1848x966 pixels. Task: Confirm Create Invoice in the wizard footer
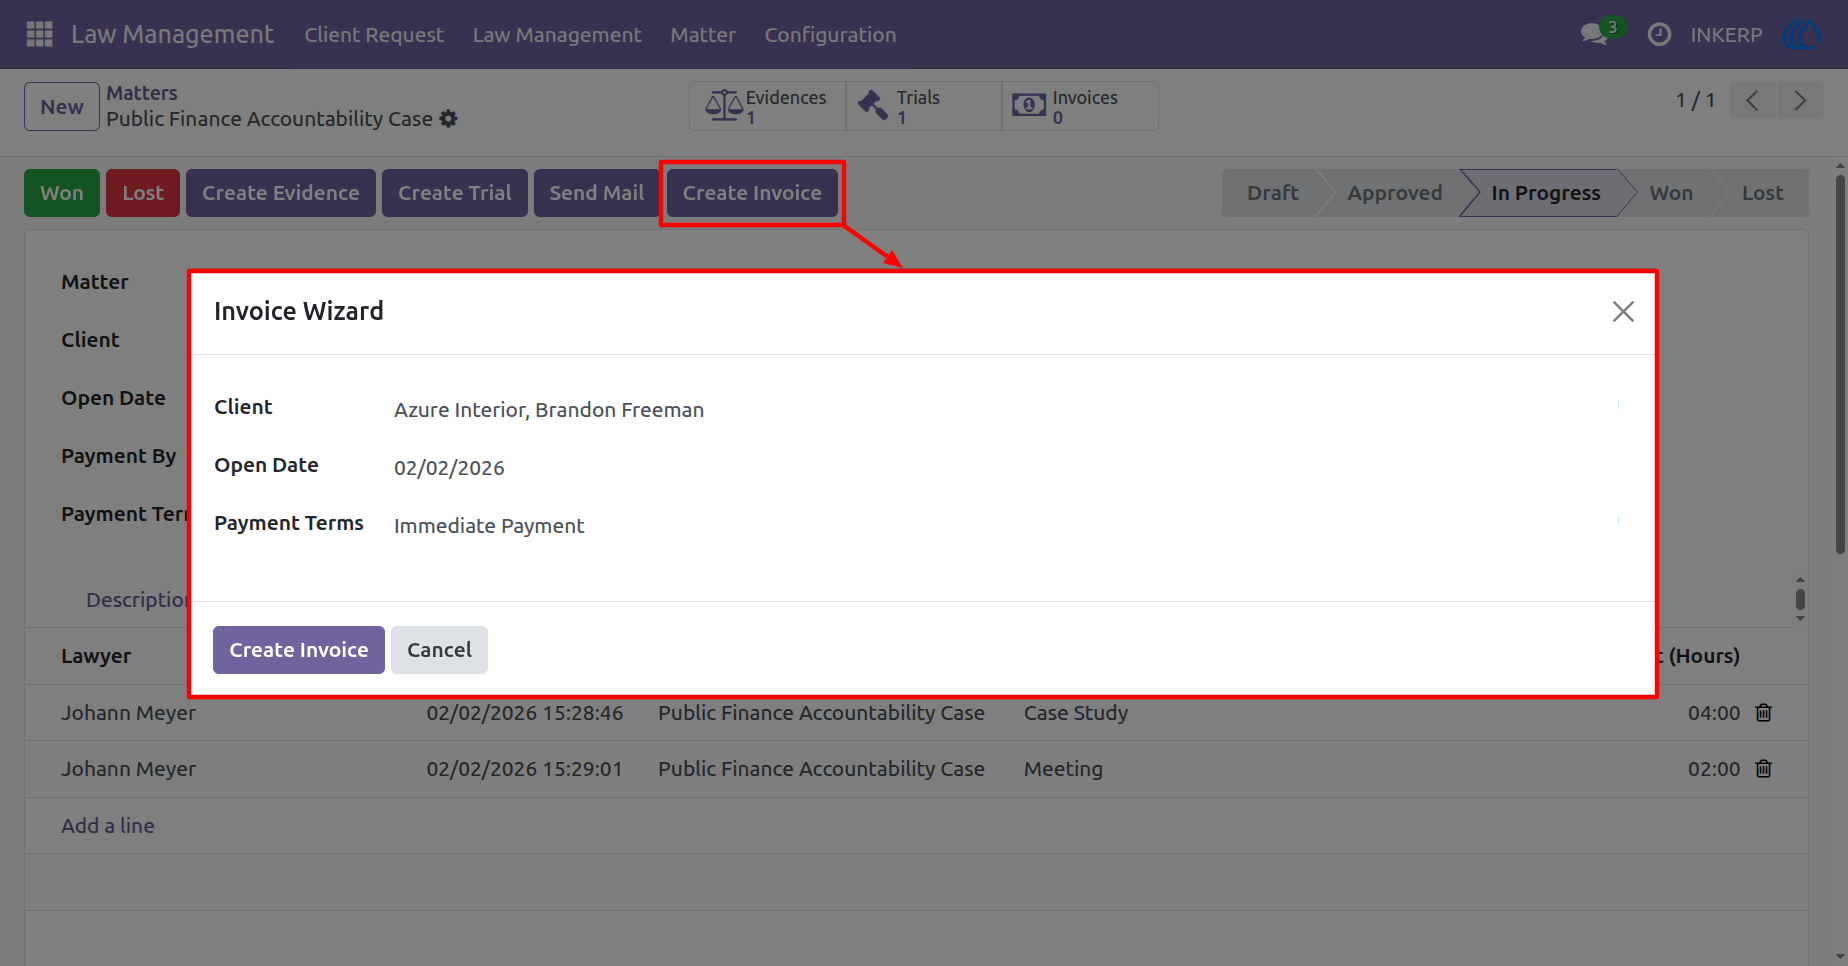pos(299,650)
